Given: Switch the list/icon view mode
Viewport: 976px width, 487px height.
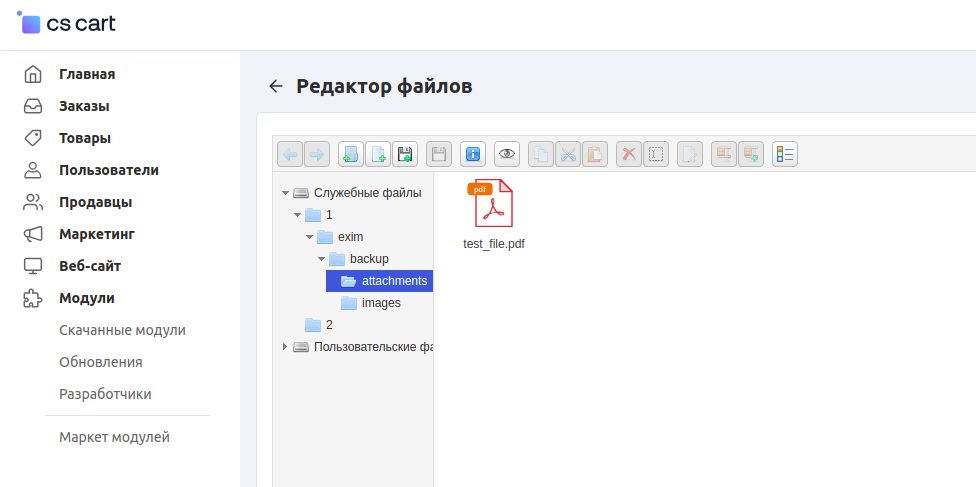Looking at the screenshot, I should 785,154.
